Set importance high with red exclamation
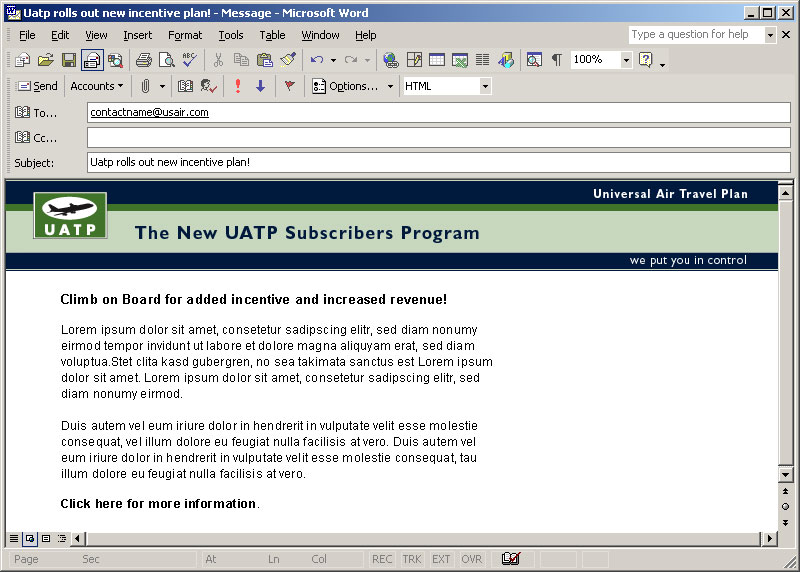 point(238,86)
